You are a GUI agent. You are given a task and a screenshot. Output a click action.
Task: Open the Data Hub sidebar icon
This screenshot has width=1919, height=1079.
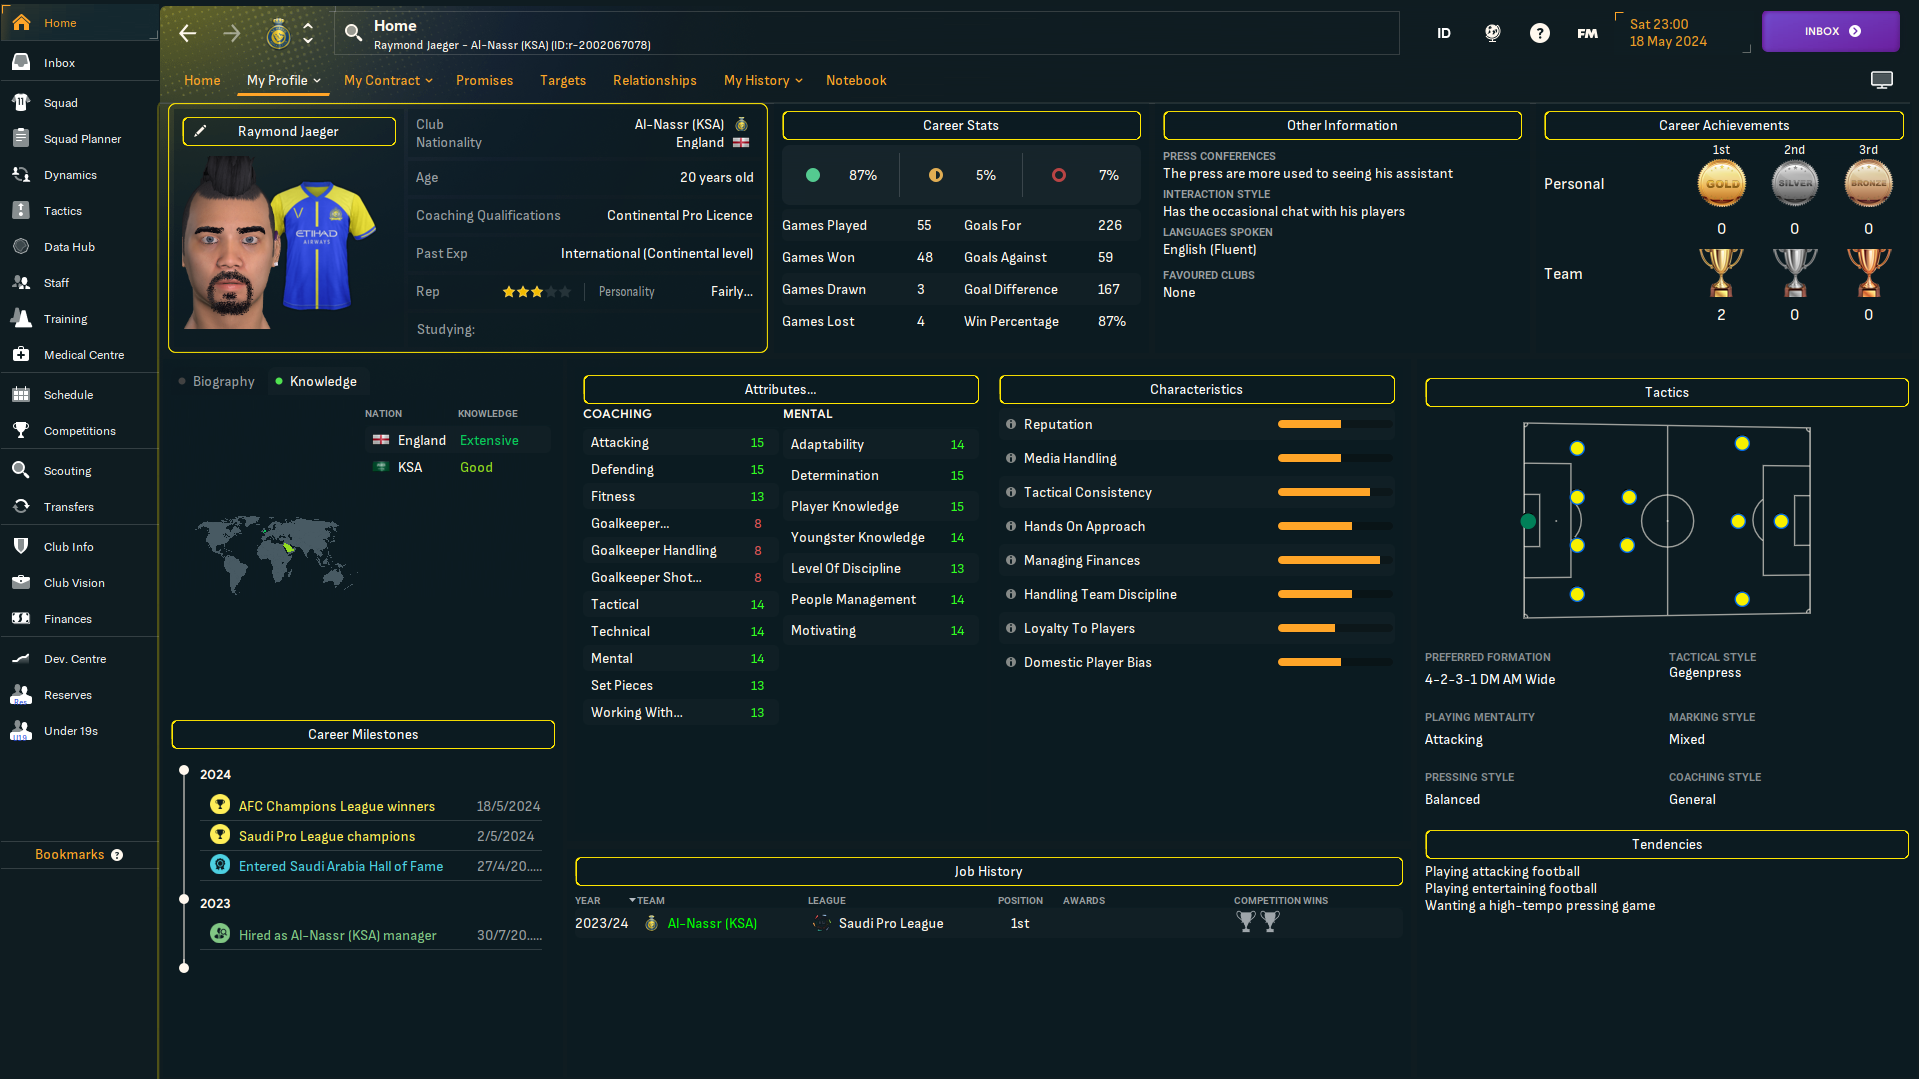21,246
